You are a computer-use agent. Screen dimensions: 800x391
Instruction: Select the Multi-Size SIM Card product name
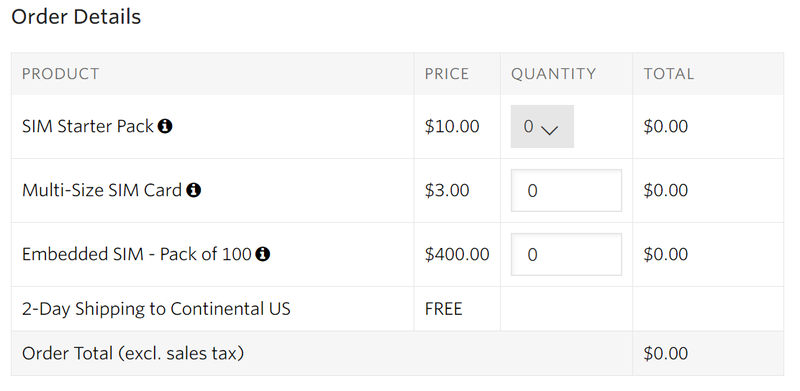[102, 190]
